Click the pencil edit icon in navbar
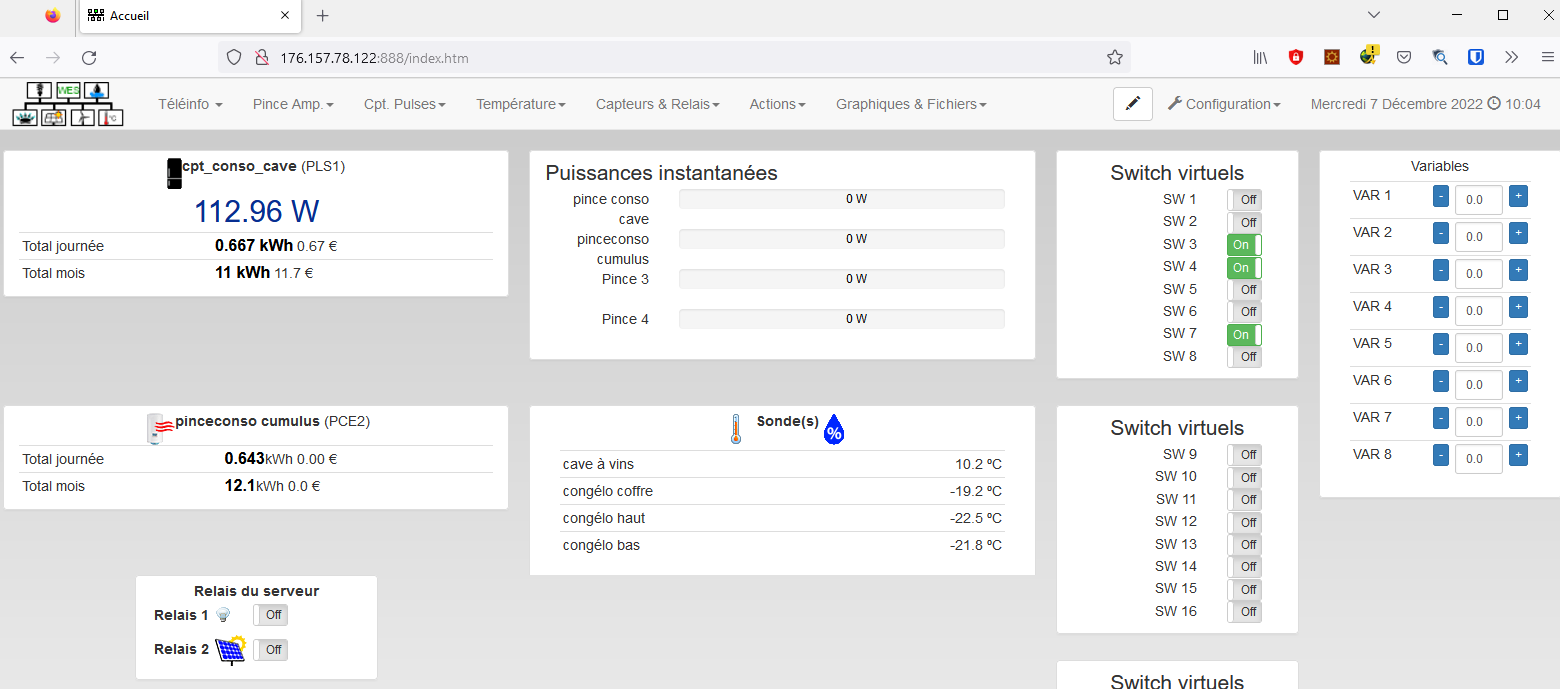 coord(1132,104)
